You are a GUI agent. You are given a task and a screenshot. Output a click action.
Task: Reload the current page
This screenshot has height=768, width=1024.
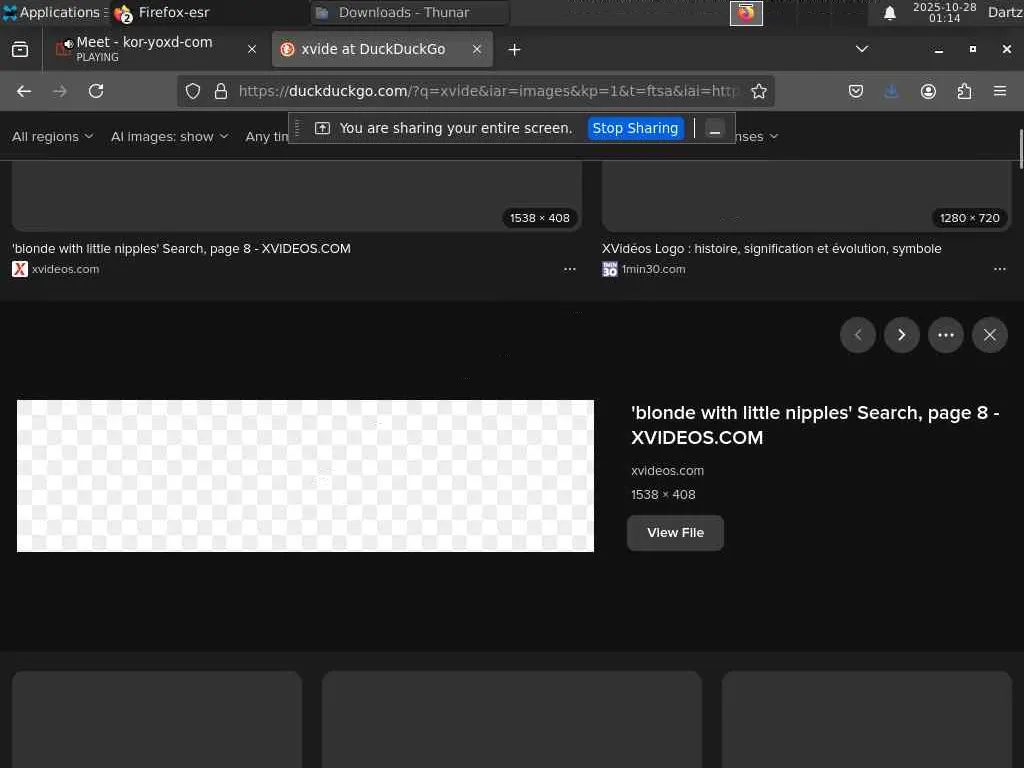[96, 91]
